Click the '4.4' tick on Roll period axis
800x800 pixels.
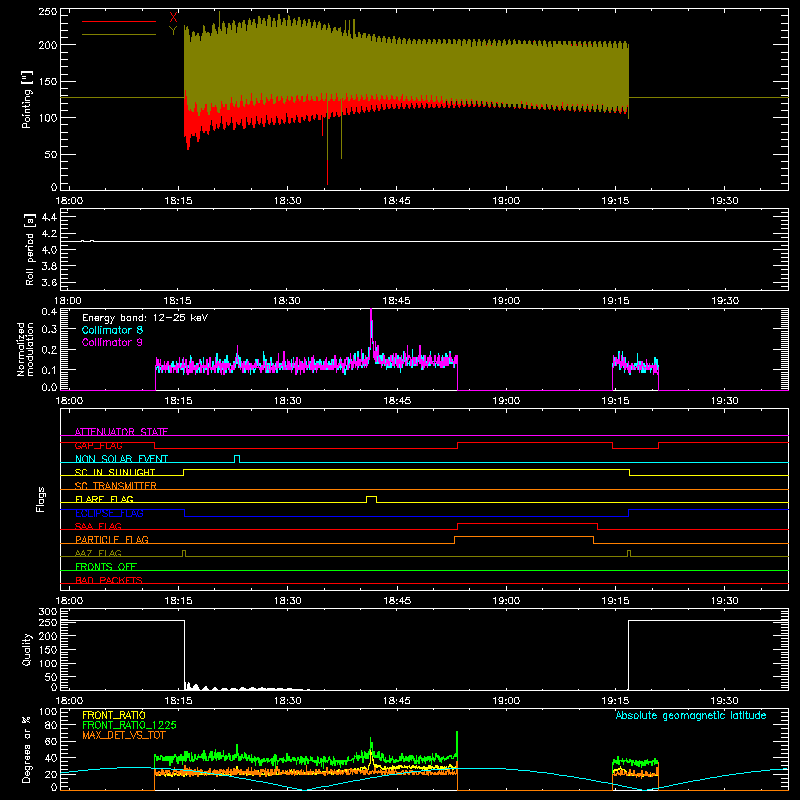tap(49, 217)
